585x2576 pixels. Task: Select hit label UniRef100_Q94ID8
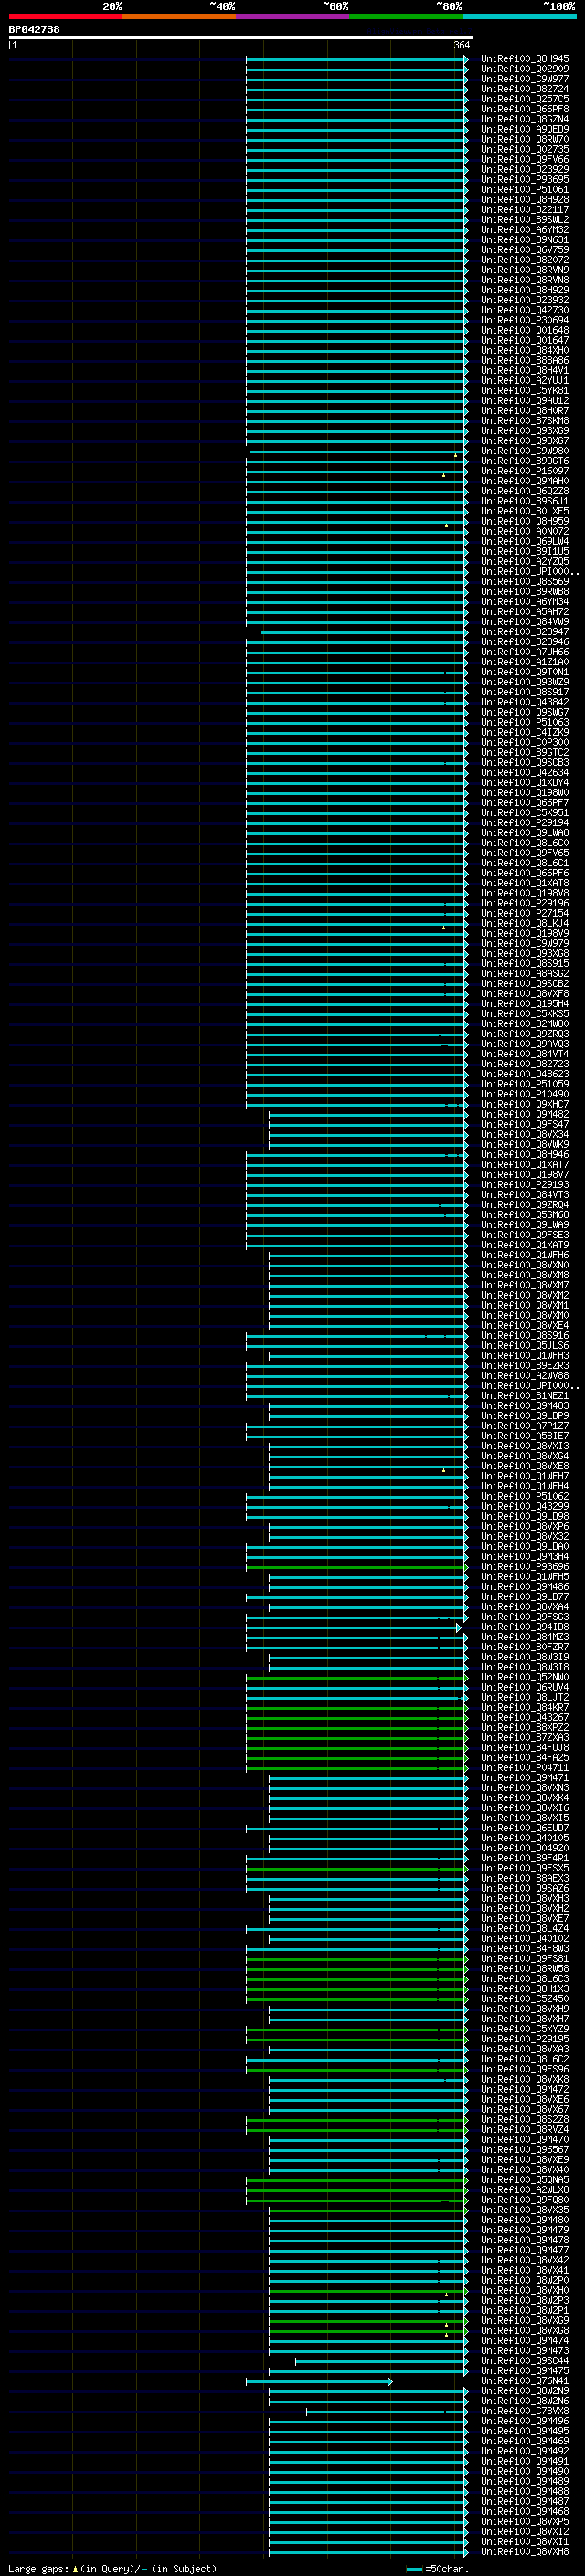[x=525, y=1627]
